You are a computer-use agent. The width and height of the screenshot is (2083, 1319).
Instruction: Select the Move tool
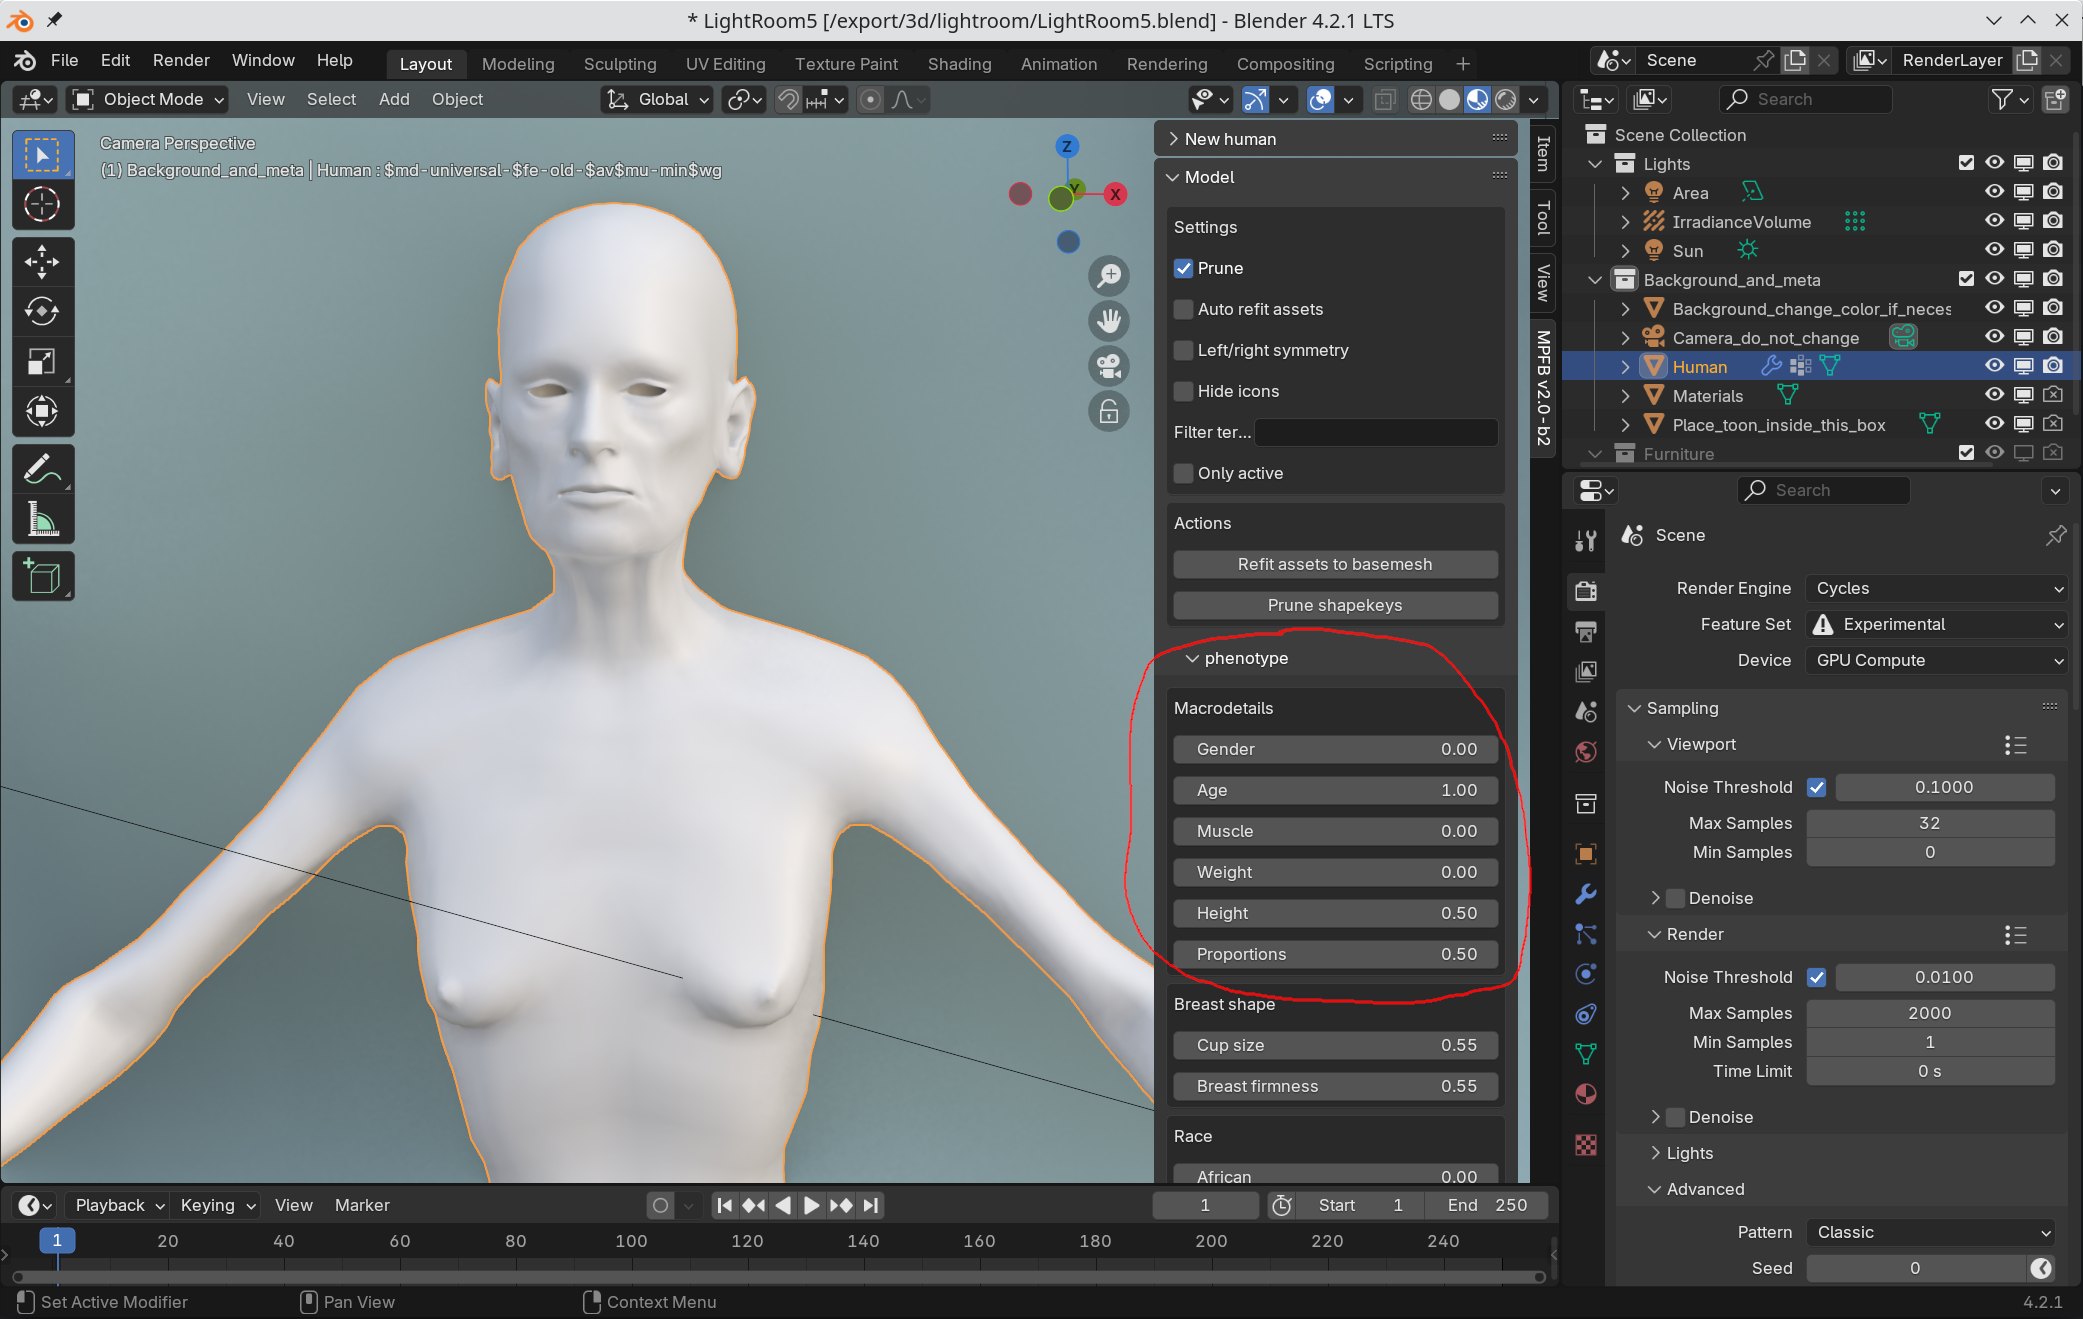pyautogui.click(x=42, y=262)
